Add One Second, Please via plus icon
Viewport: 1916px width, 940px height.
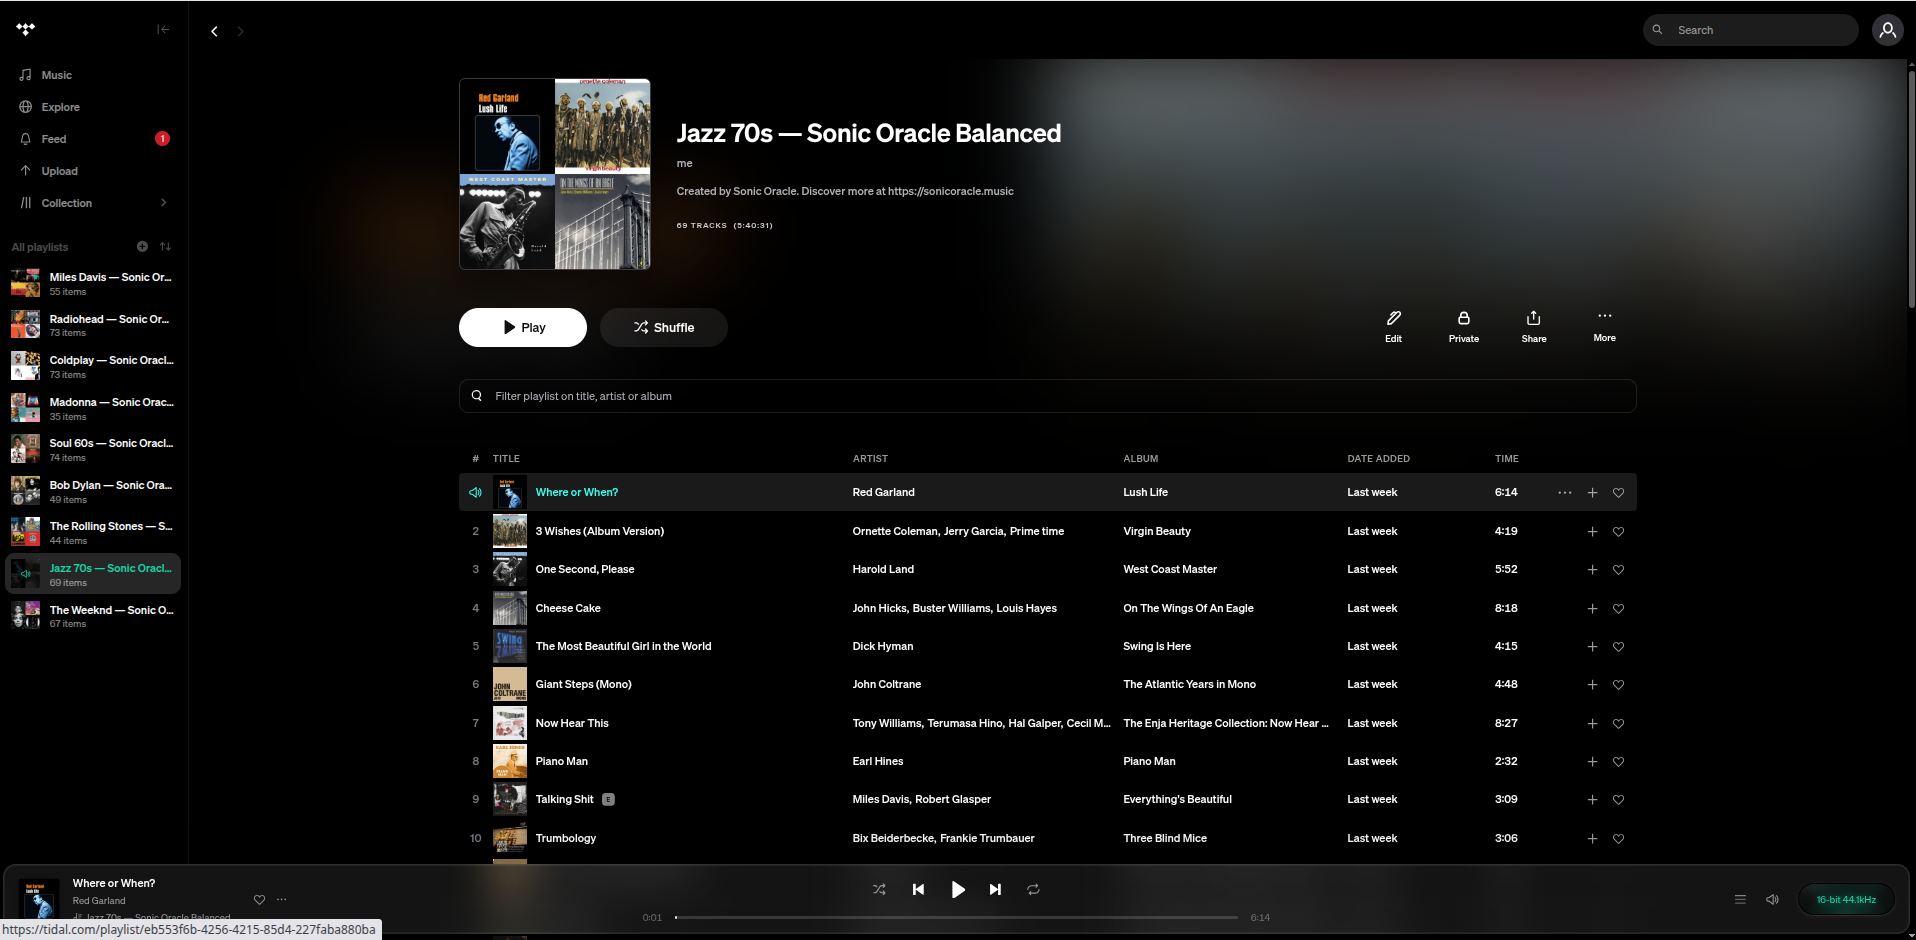(1592, 569)
